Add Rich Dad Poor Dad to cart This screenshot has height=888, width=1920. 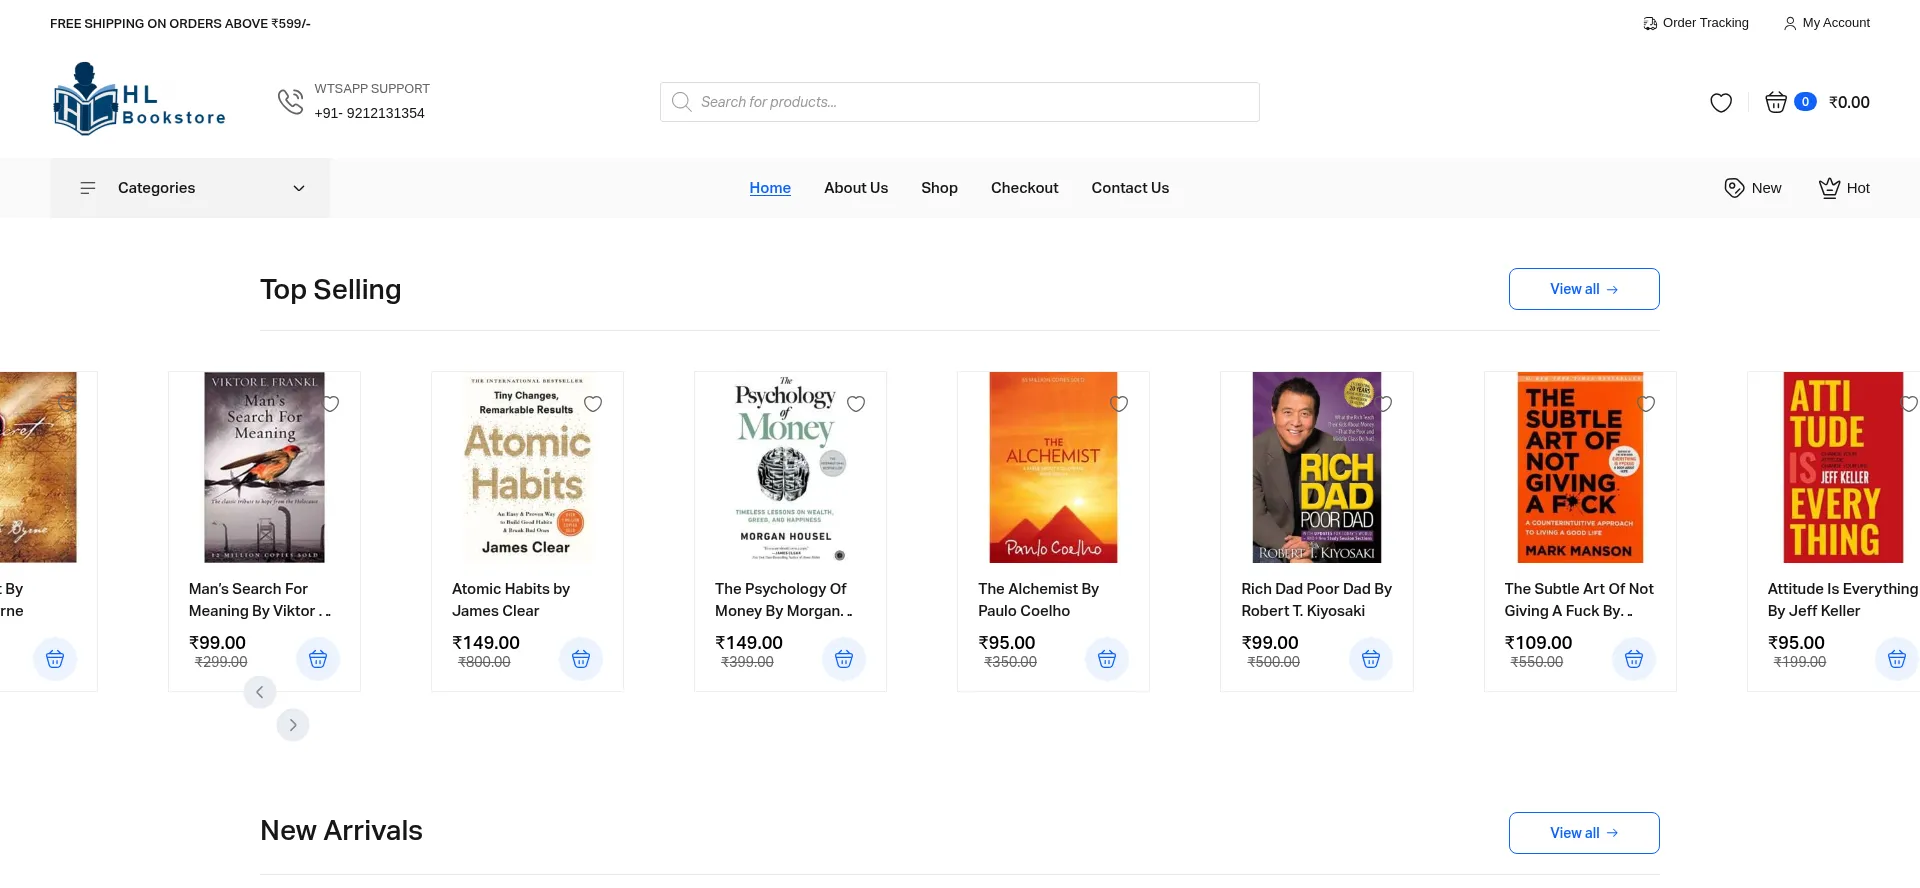pos(1371,659)
